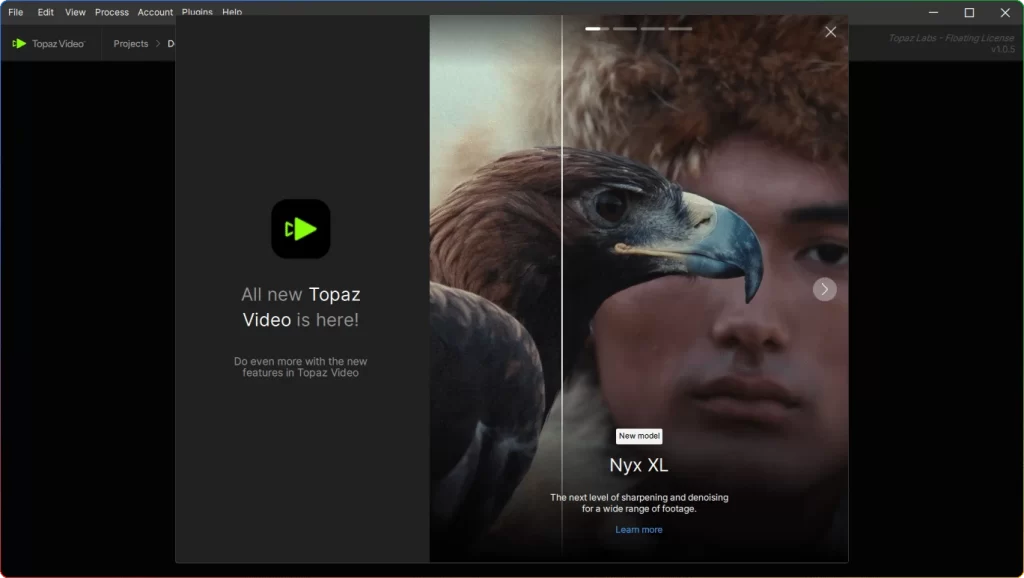The width and height of the screenshot is (1024, 578).
Task: Click the Topaz Video logo icon
Action: pos(18,43)
